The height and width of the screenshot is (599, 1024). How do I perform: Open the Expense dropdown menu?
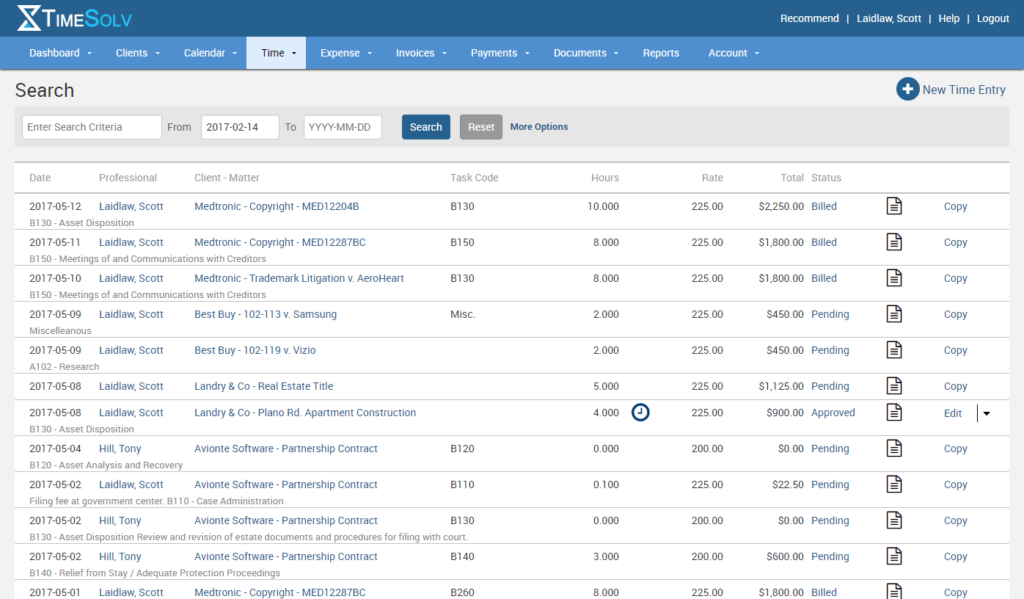click(x=345, y=52)
